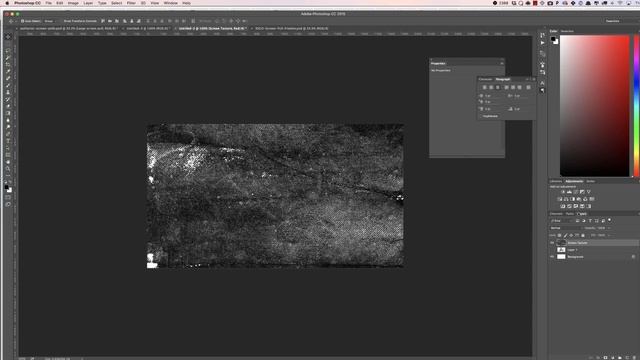
Task: Left align text in Paragraph panel
Action: [484, 87]
